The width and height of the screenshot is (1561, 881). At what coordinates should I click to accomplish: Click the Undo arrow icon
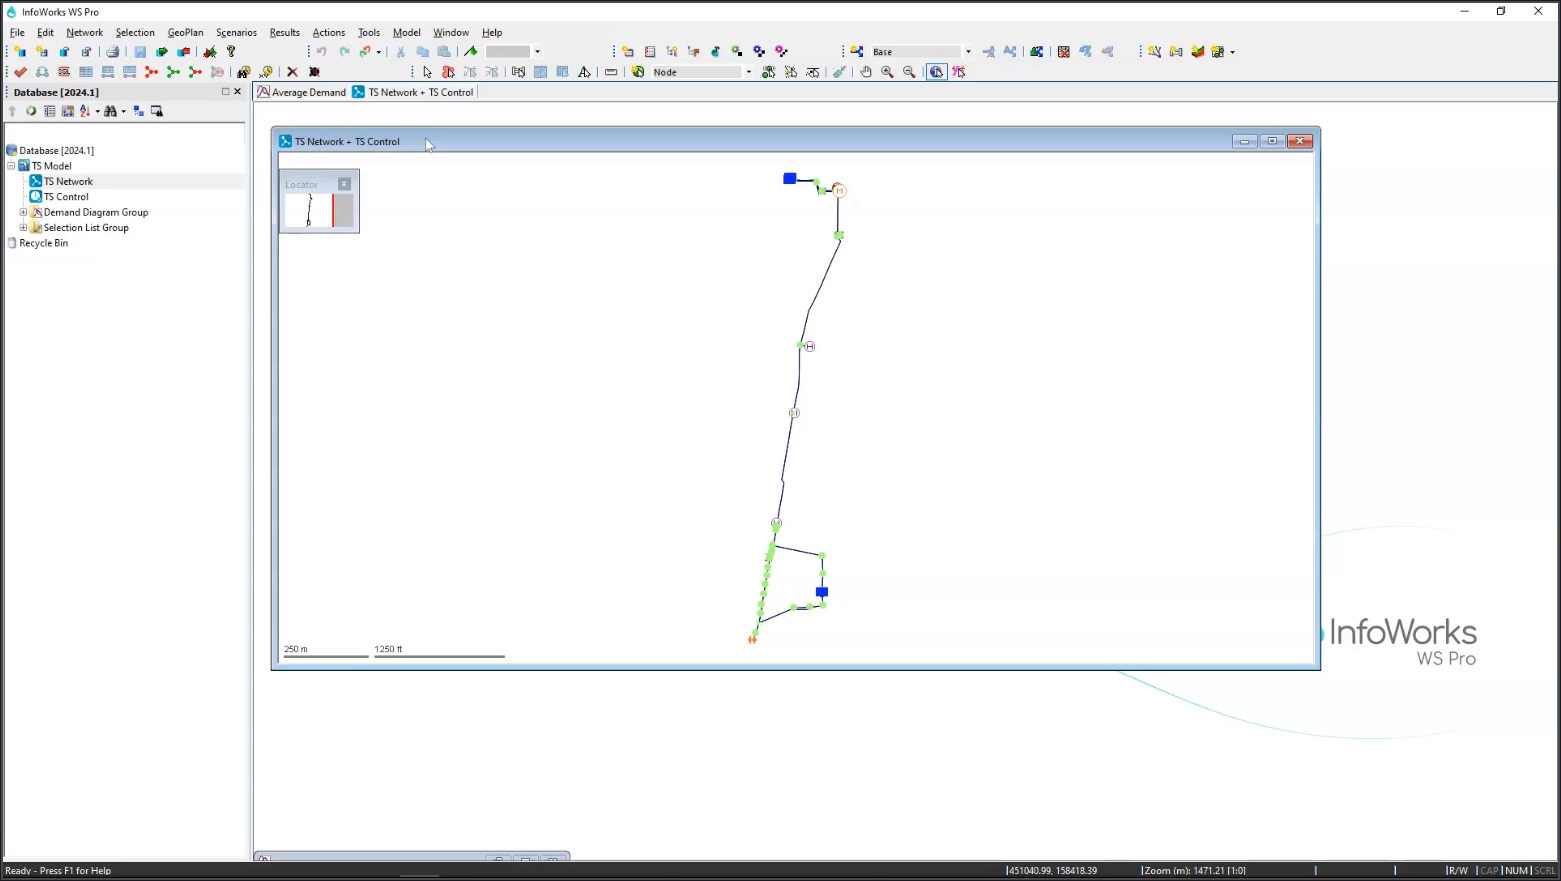pos(322,52)
